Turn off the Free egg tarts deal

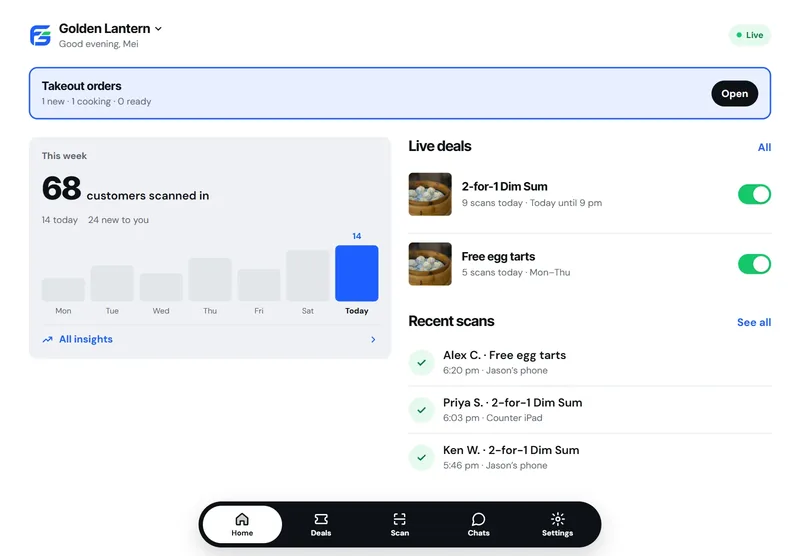click(754, 264)
